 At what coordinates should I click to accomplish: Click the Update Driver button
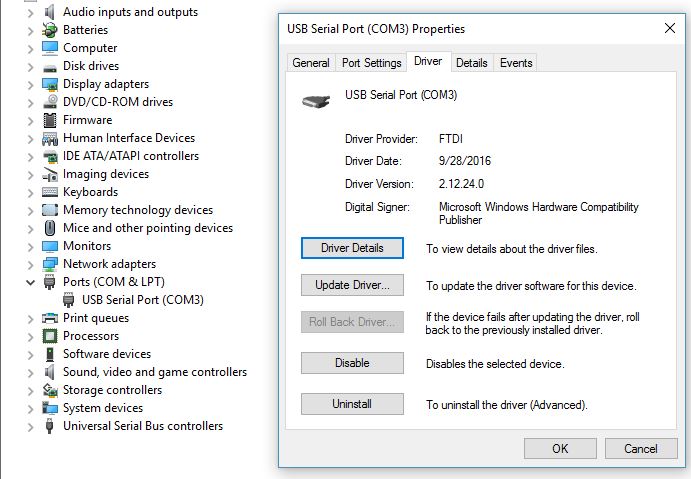[x=352, y=285]
